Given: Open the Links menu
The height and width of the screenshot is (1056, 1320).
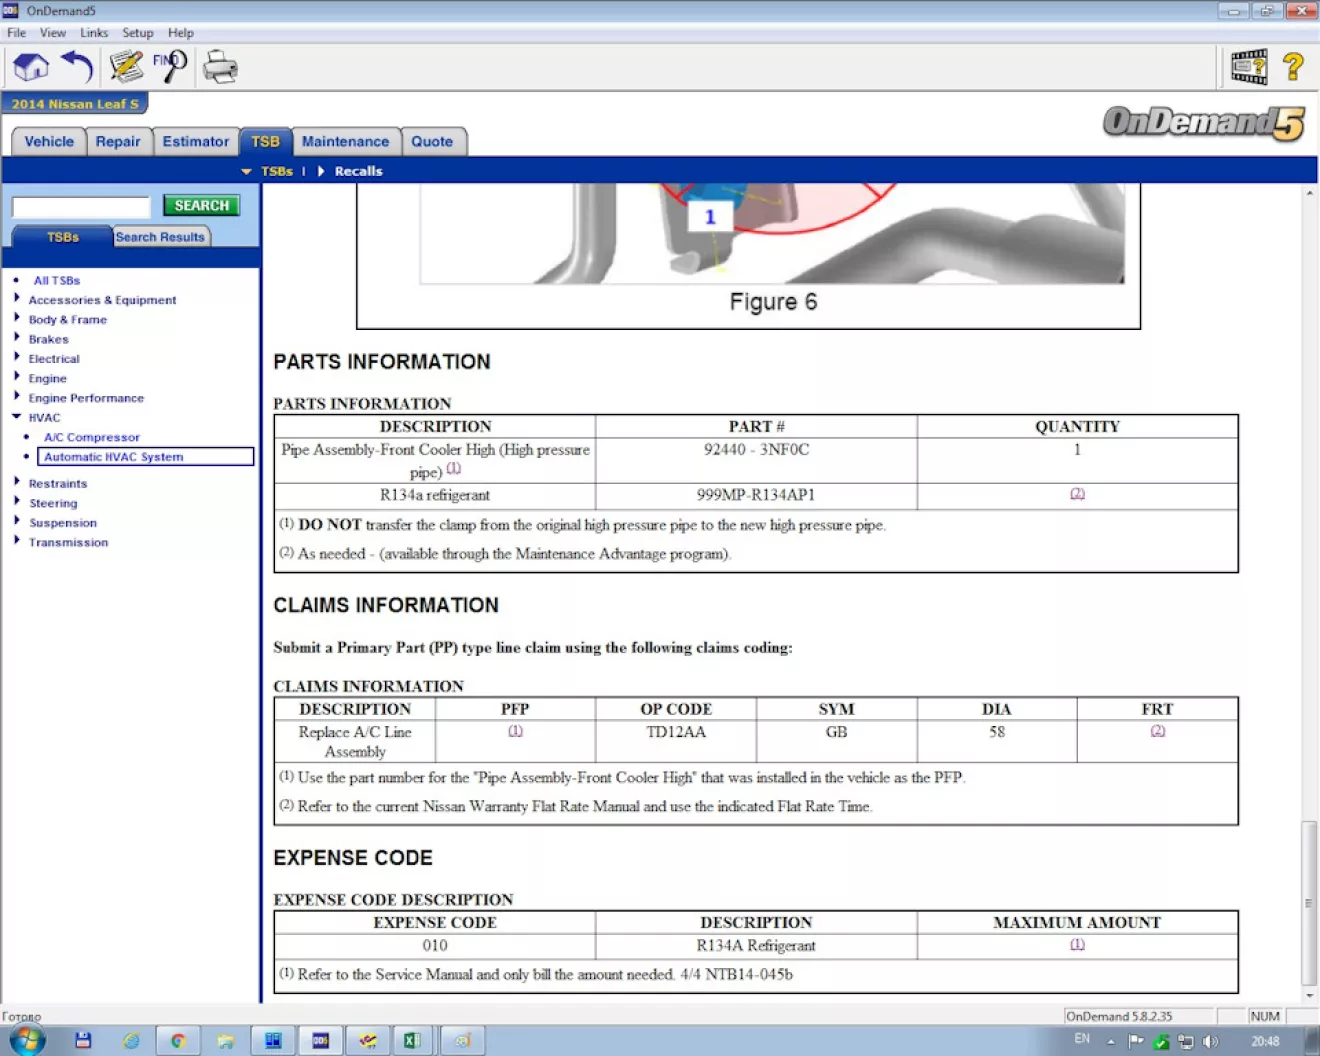Looking at the screenshot, I should (x=94, y=33).
